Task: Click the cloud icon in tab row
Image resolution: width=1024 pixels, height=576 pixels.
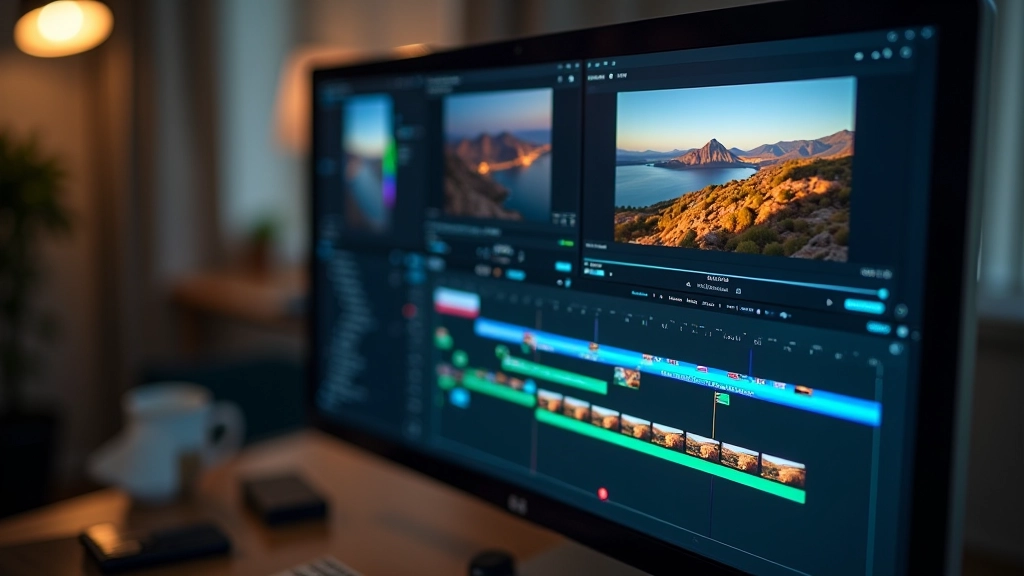Action: tap(784, 315)
